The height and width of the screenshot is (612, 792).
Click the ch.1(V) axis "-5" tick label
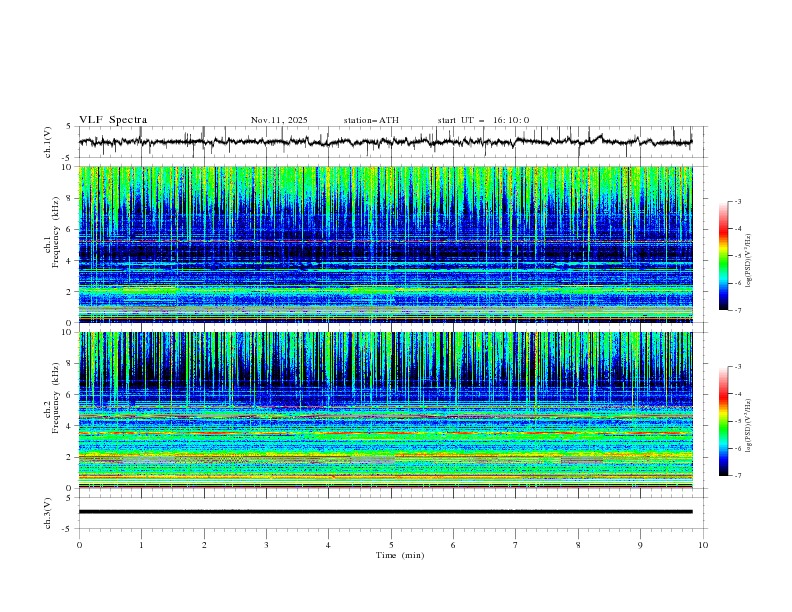[x=68, y=158]
